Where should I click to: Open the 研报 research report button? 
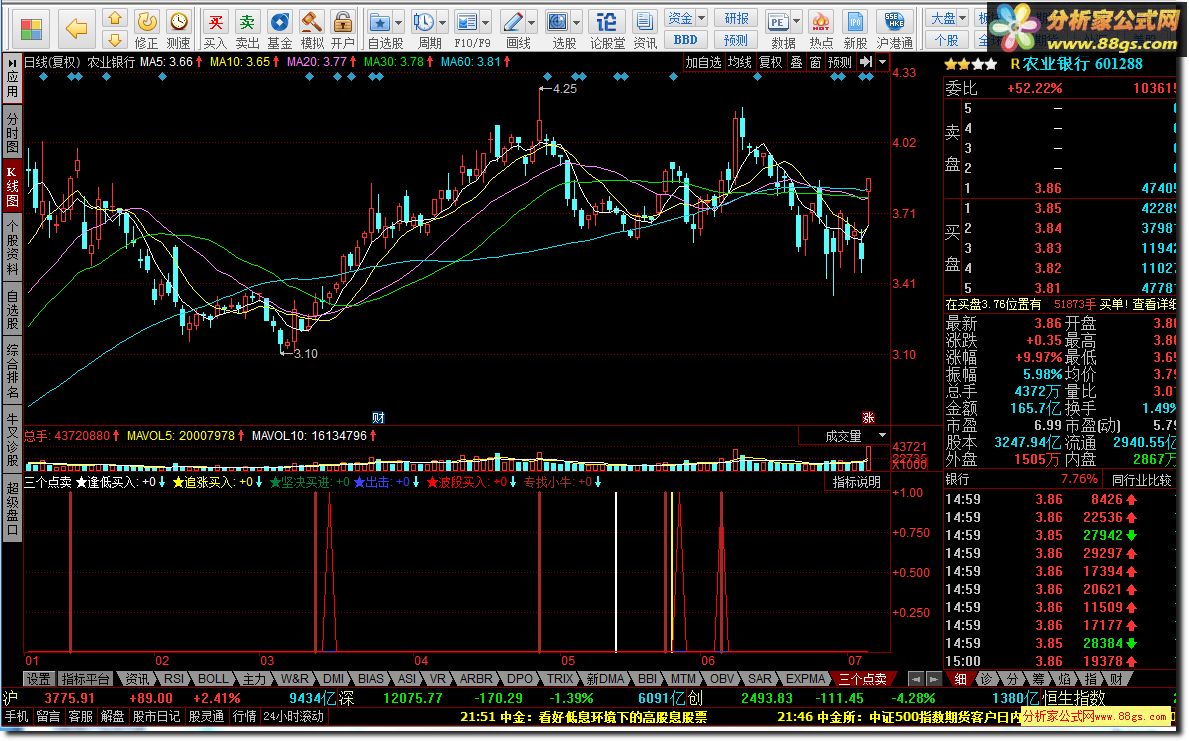click(736, 18)
